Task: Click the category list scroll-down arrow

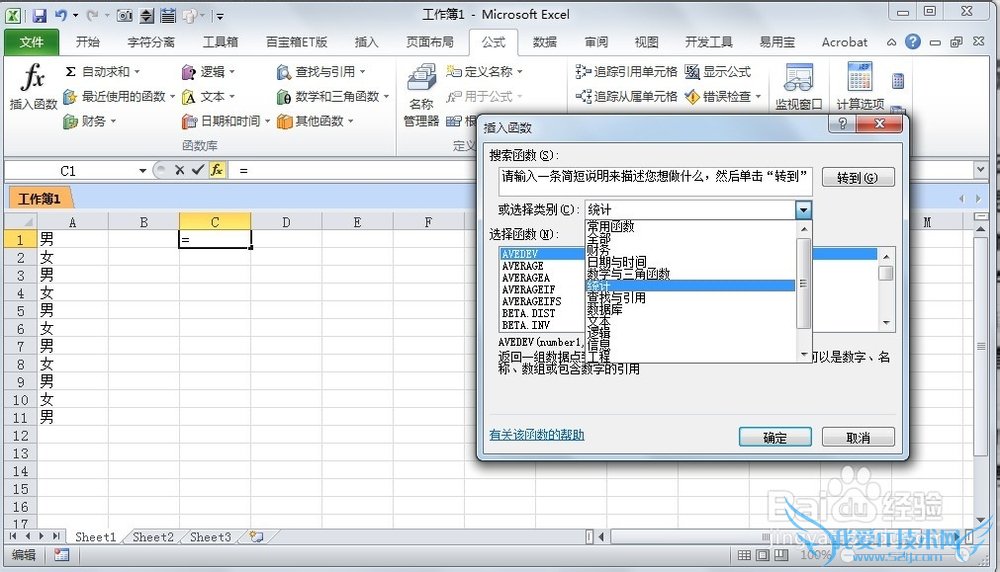Action: (804, 355)
